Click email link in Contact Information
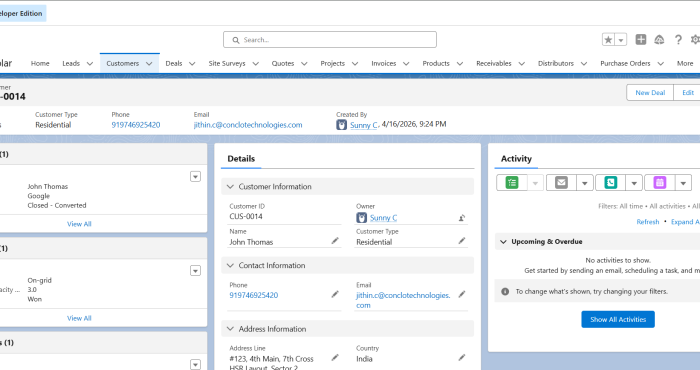 tap(403, 300)
